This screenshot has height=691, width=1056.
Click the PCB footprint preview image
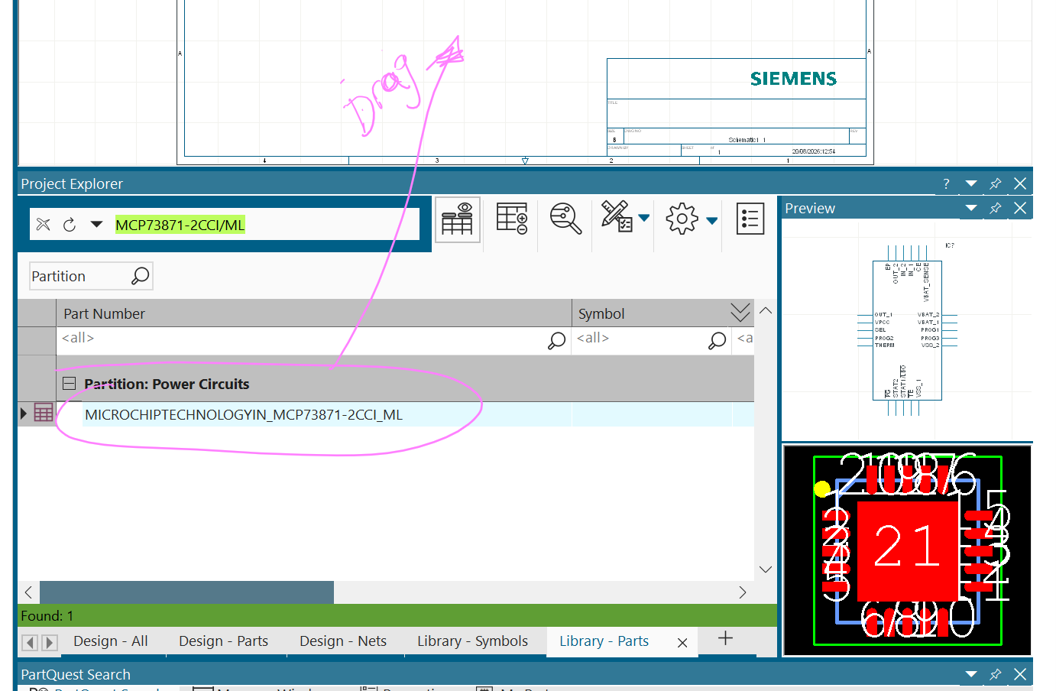(906, 550)
